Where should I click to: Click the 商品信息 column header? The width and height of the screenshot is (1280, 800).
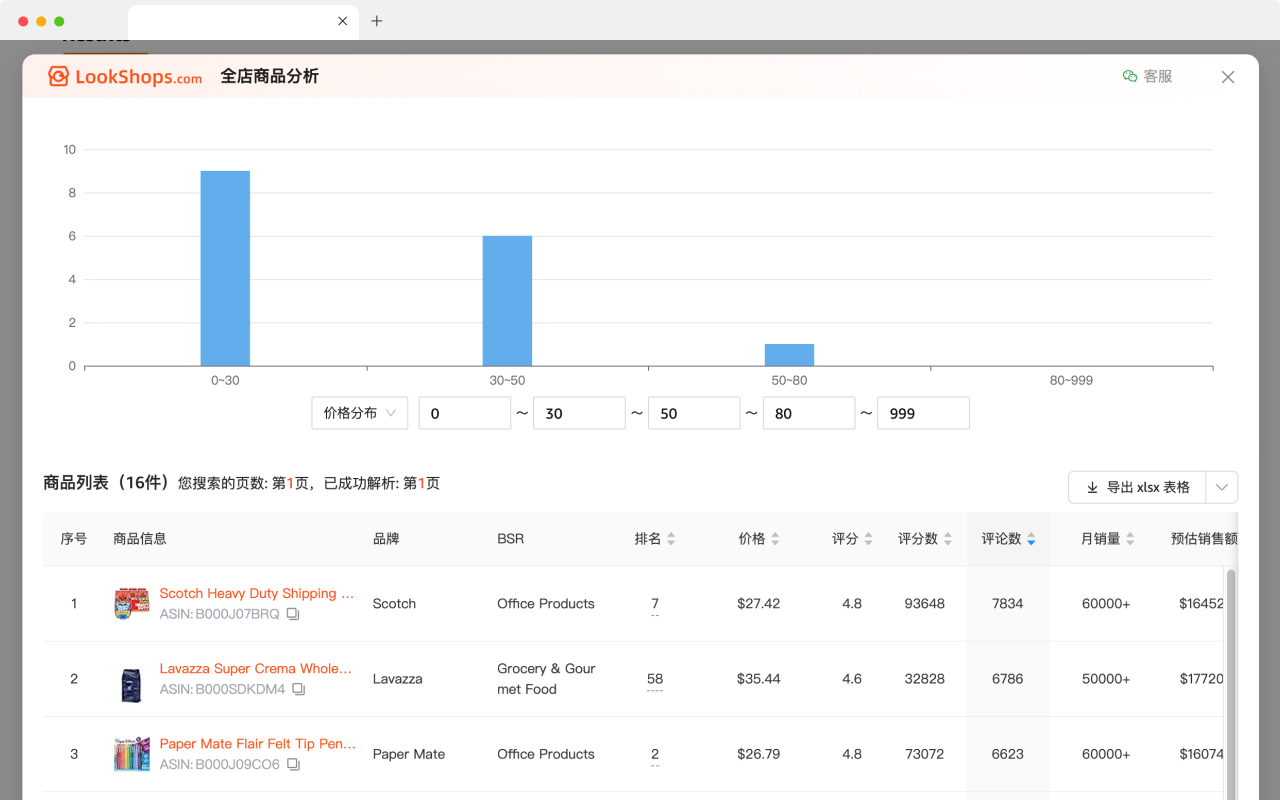[x=140, y=539]
